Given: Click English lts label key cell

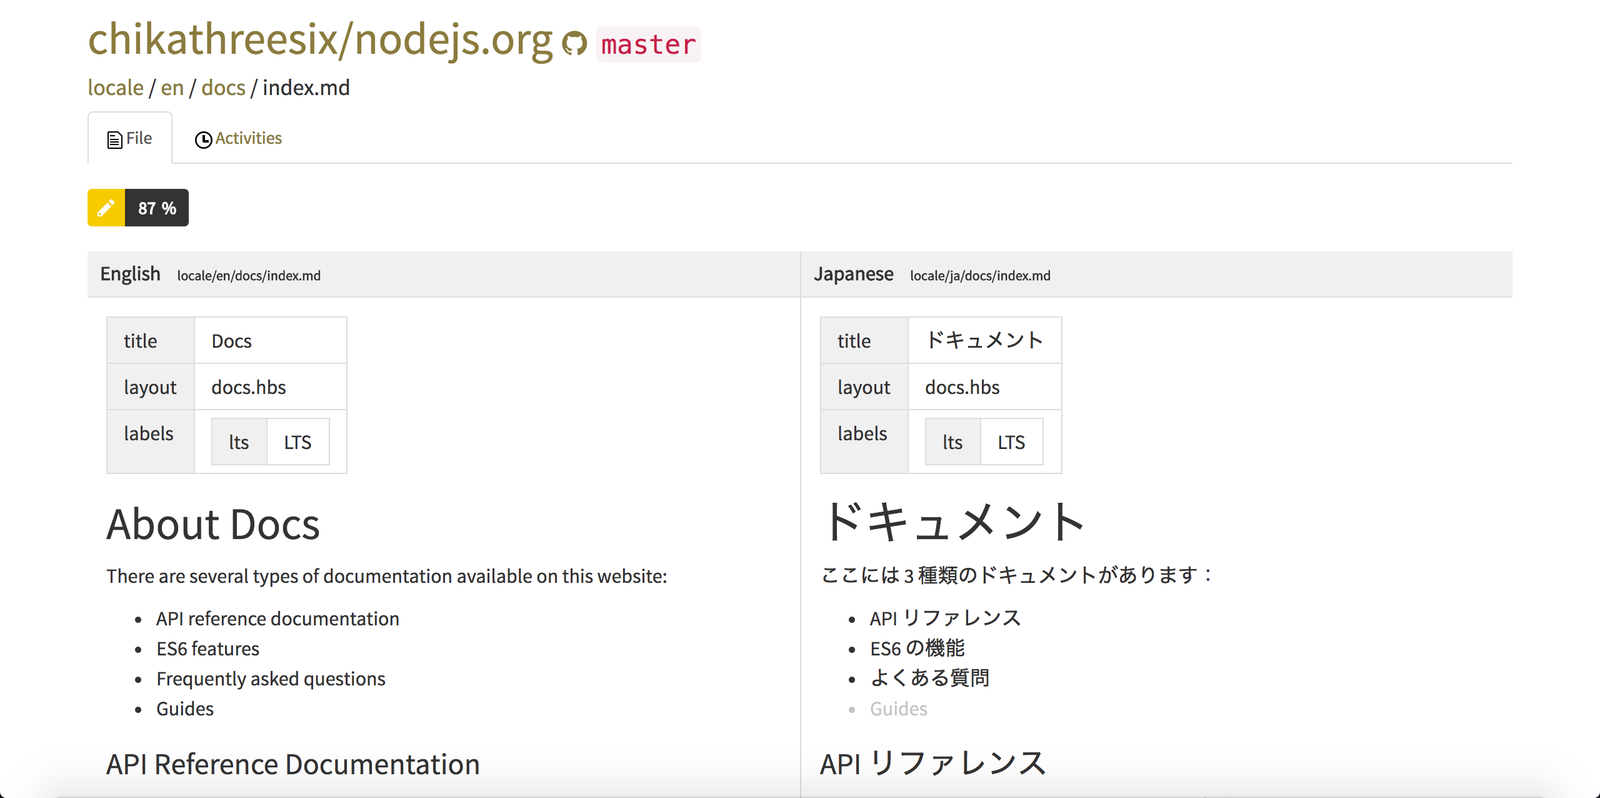Looking at the screenshot, I should pos(239,442).
